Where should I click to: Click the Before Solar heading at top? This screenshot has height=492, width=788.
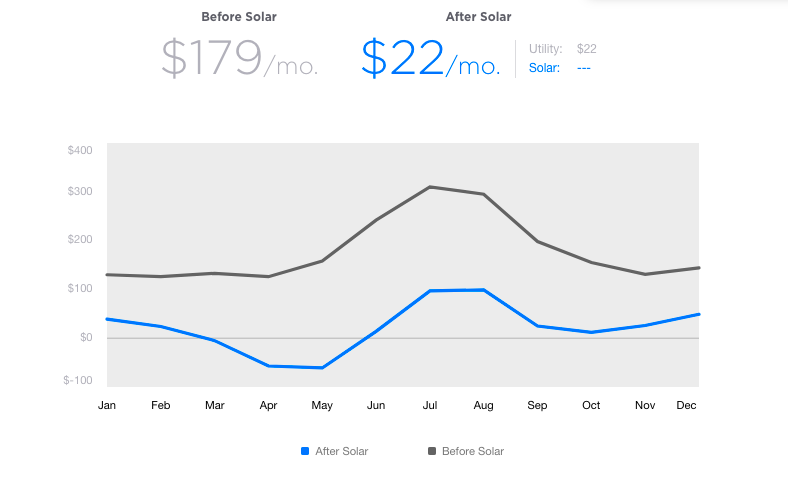[239, 17]
